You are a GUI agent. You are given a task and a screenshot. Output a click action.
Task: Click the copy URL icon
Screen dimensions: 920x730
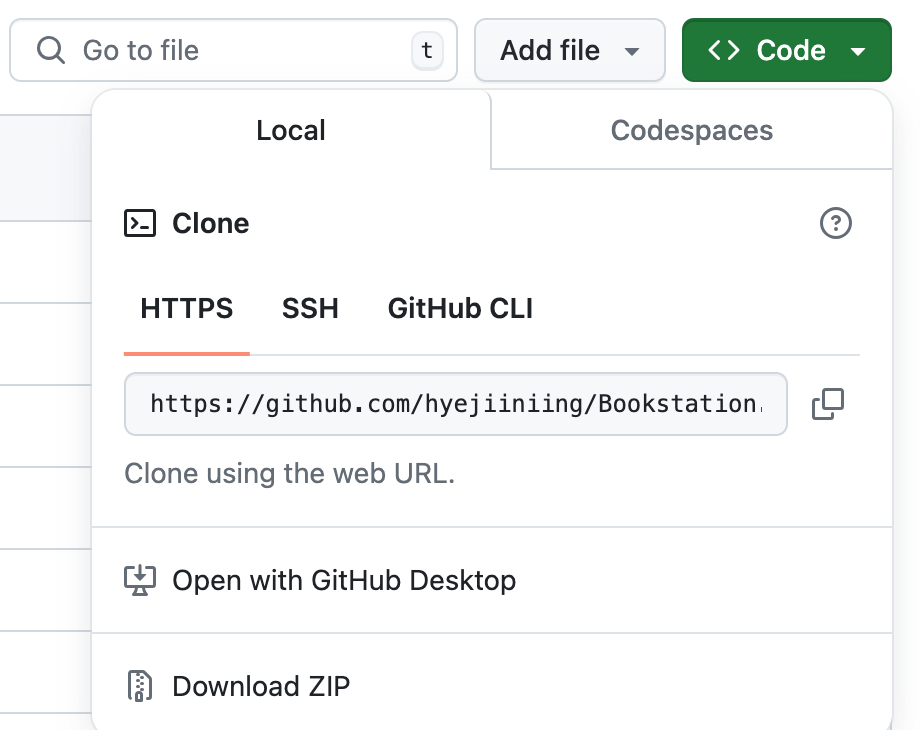click(828, 404)
